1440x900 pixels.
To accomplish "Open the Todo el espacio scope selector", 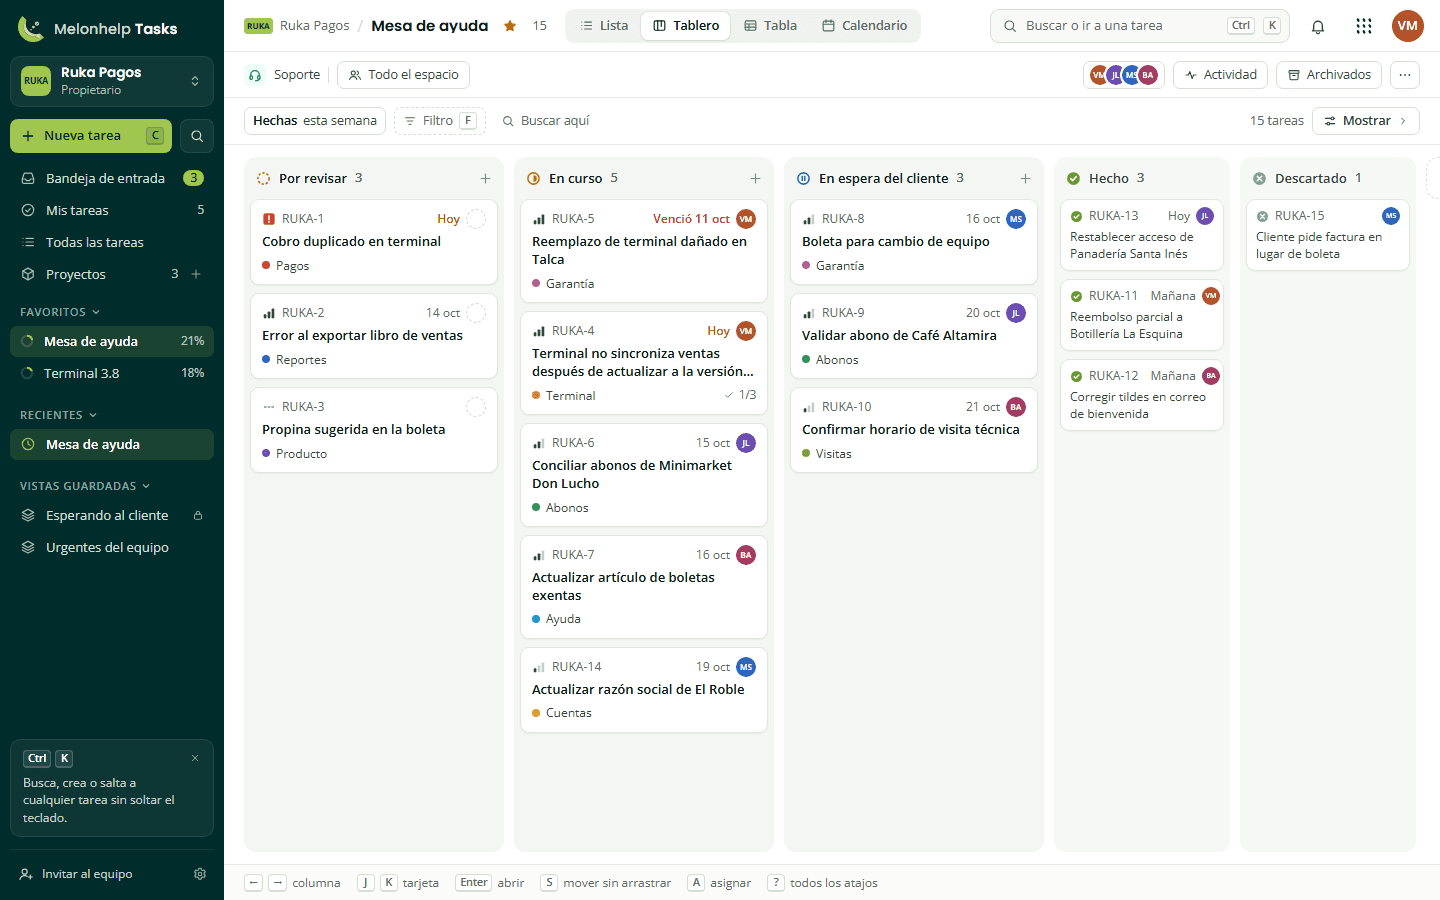I will tap(404, 75).
